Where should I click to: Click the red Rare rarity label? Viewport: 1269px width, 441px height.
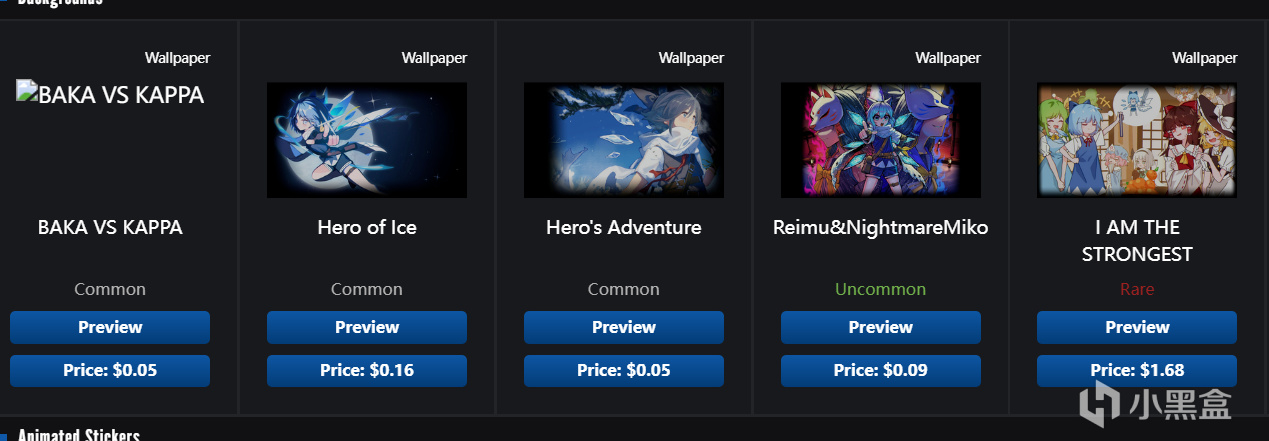click(1137, 289)
